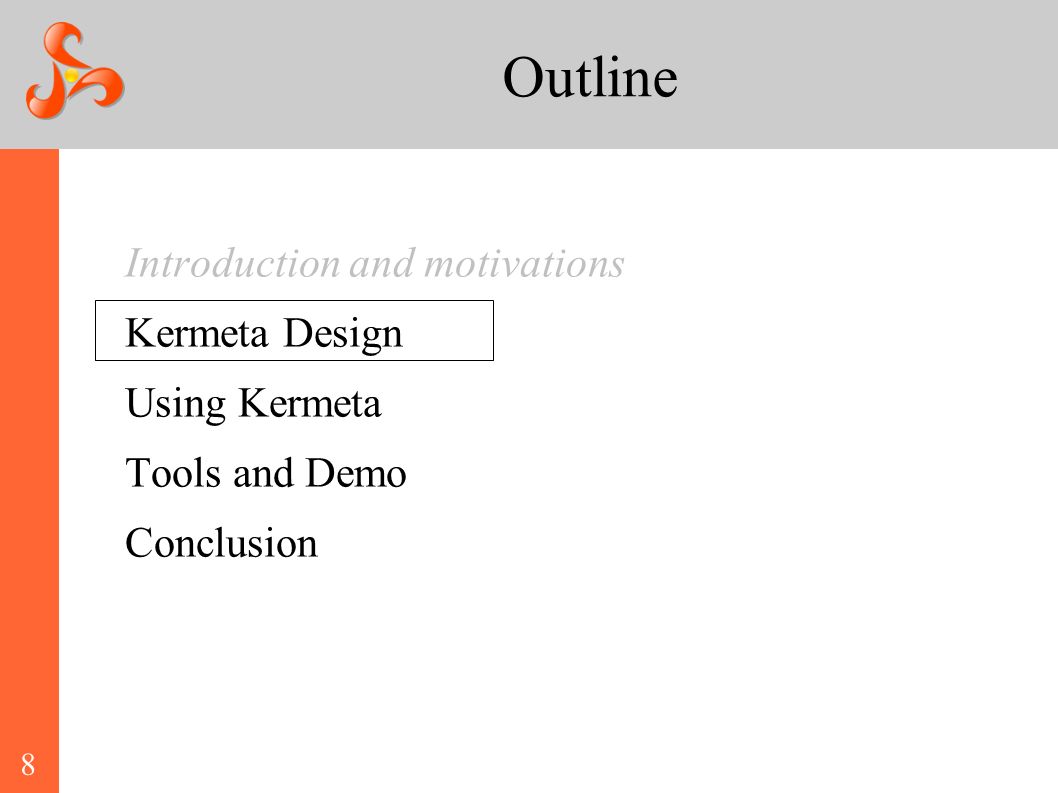Select the word "motivations" in gray italic
Viewport: 1058px width, 793px height.
(x=524, y=263)
